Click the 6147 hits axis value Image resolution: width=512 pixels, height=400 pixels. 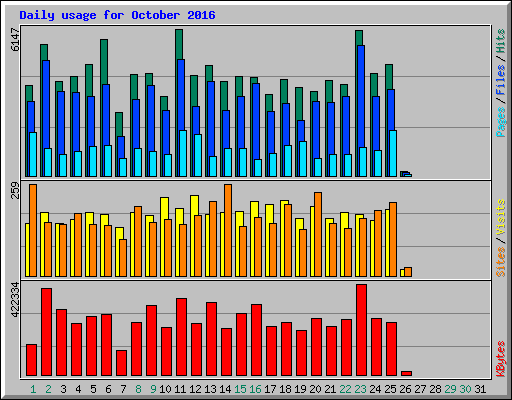[x=16, y=40]
